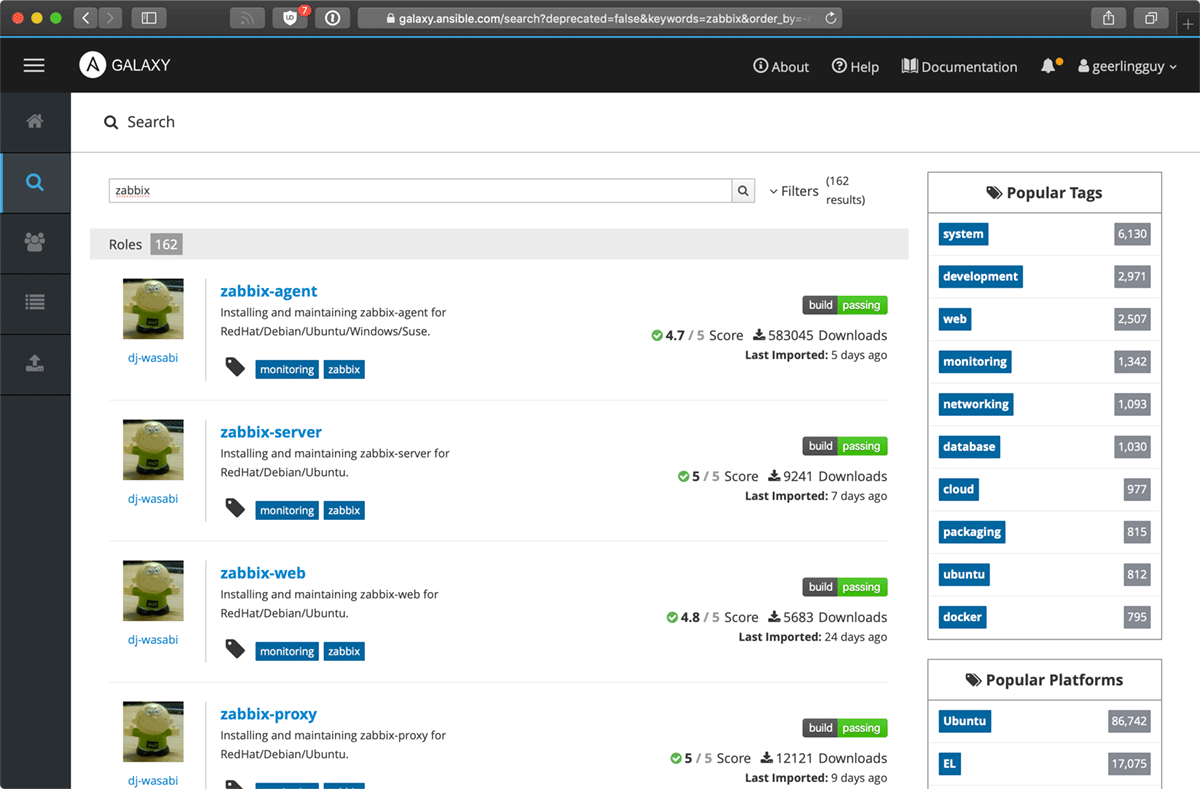Viewport: 1200px width, 789px height.
Task: Filter by popular tag web
Action: tap(955, 319)
